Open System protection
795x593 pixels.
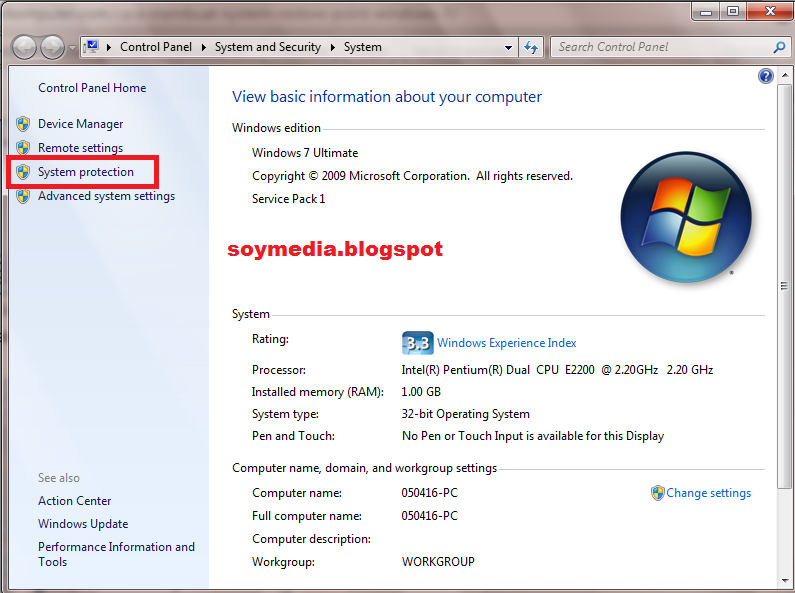click(86, 172)
